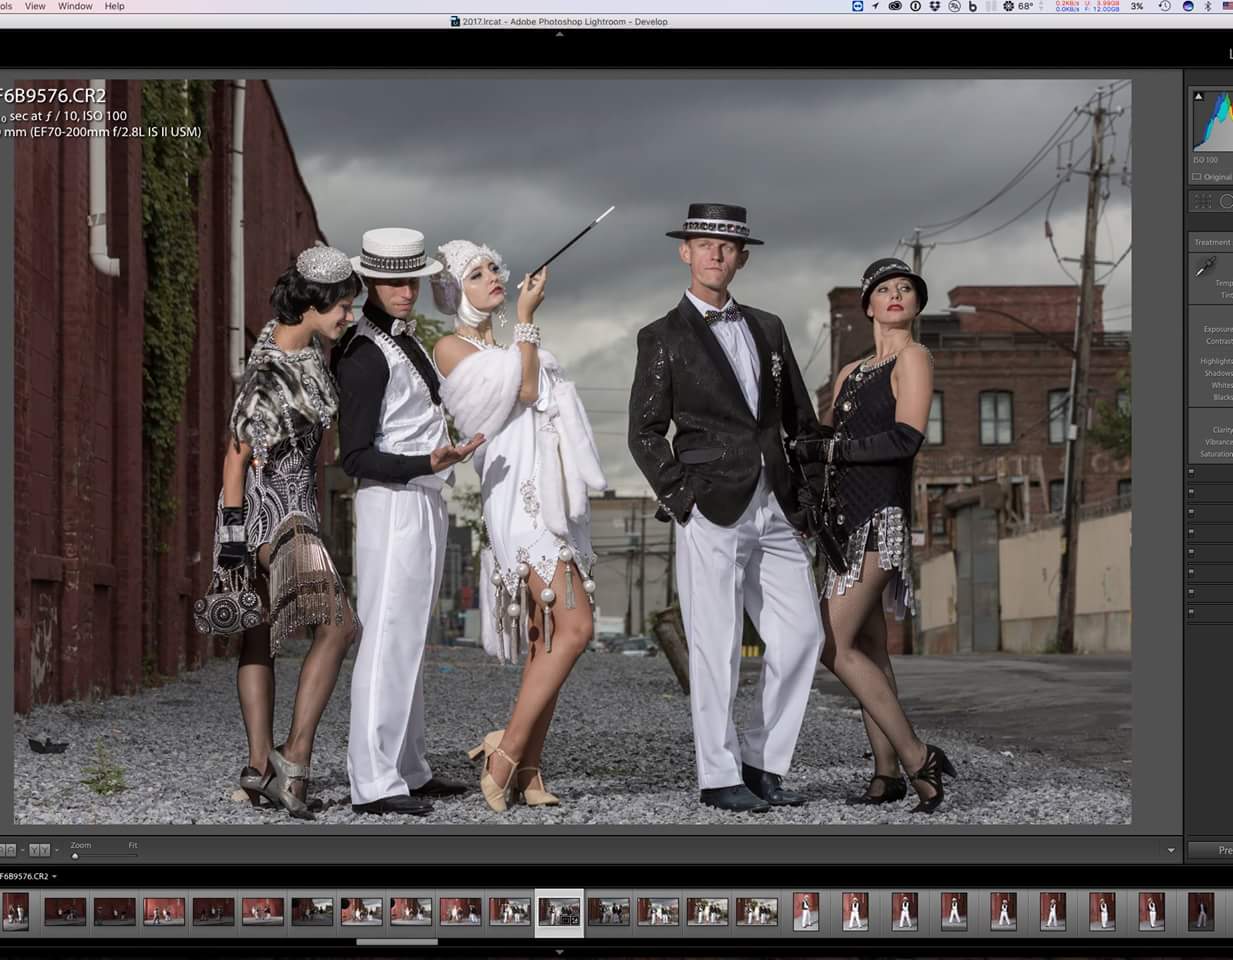Open the Creative Cloud menu bar icon
The image size is (1233, 960).
tap(895, 6)
